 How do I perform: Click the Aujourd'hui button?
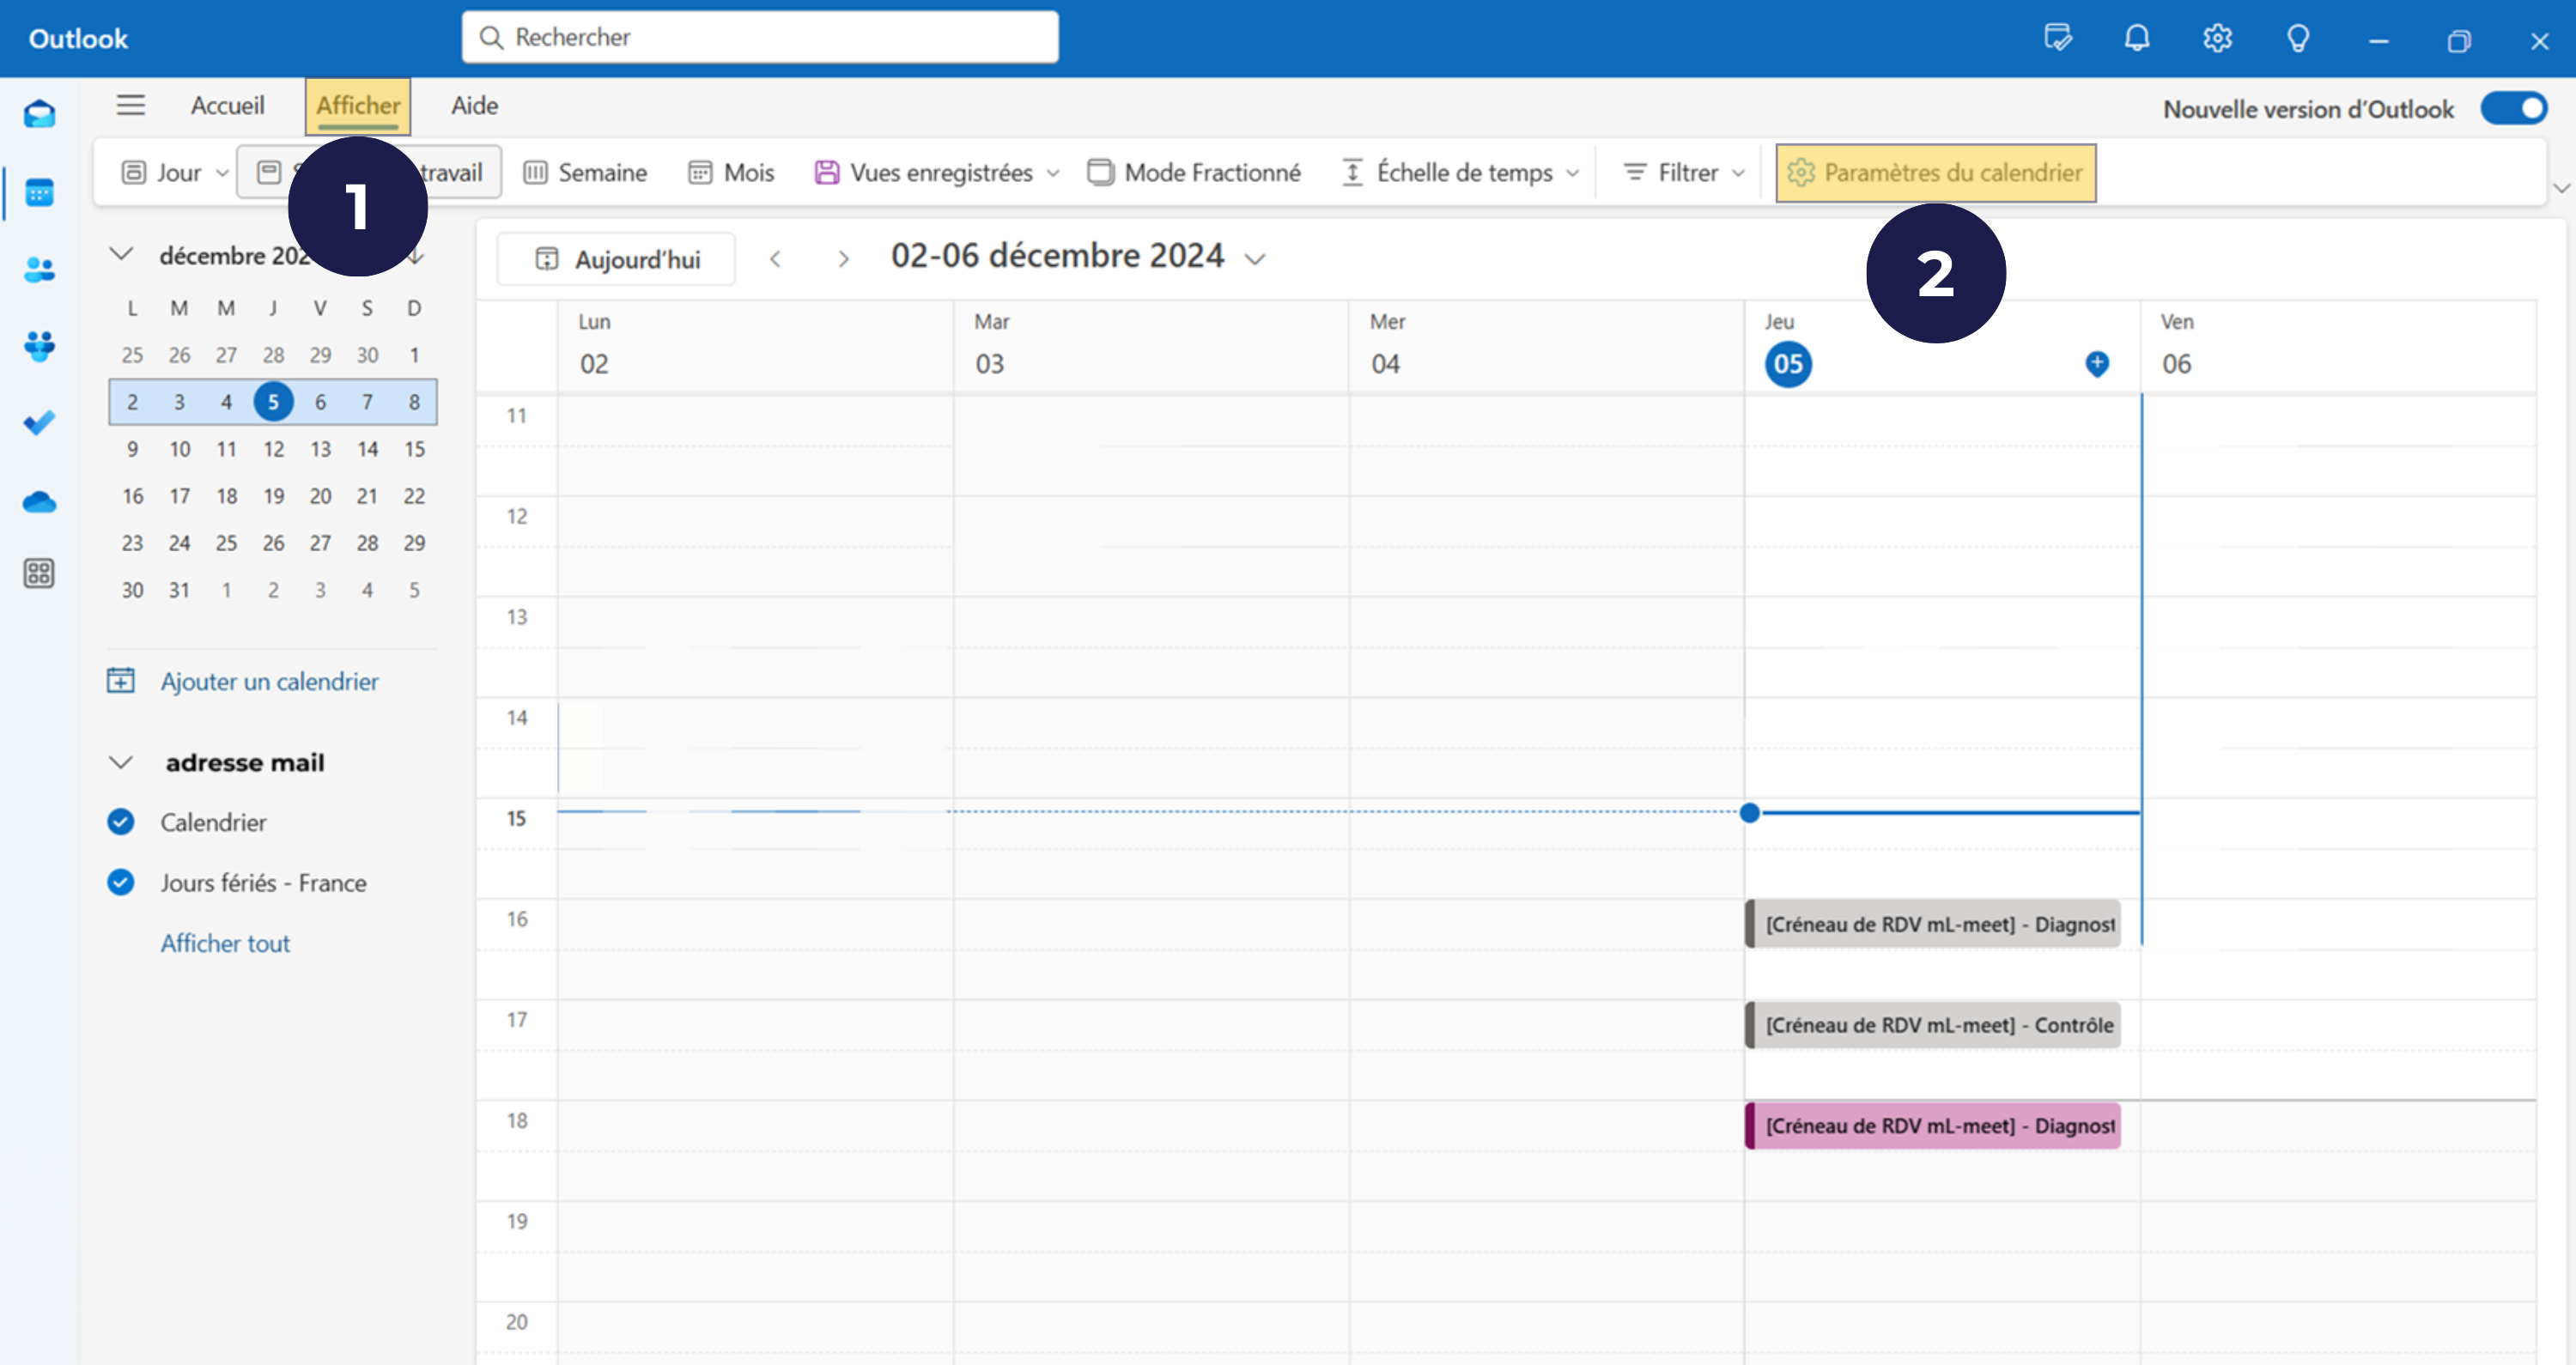pos(617,259)
